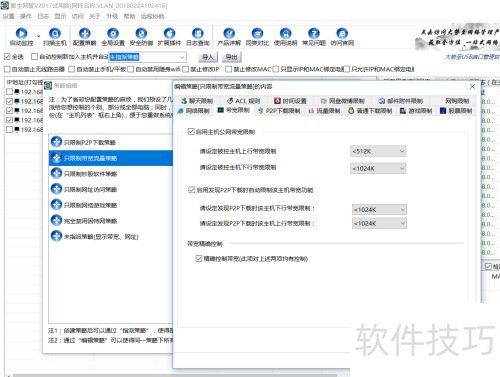Open the 日志查询 log query icon
This screenshot has height=377, width=500.
point(198,33)
